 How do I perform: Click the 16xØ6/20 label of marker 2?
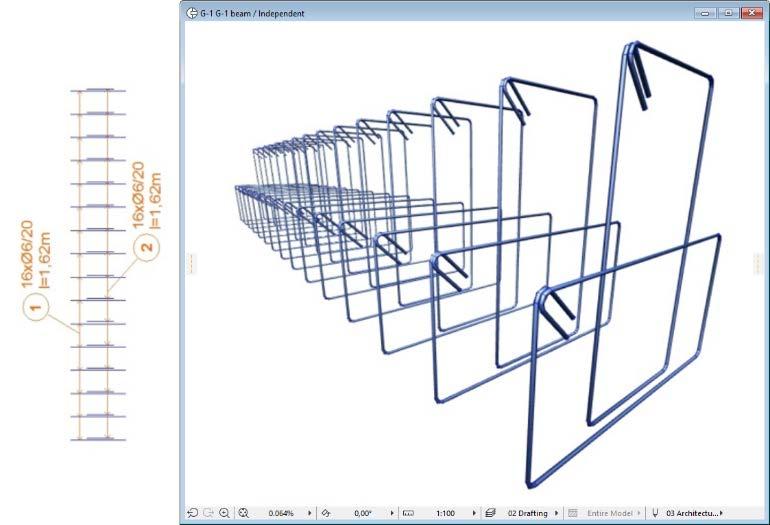138,195
